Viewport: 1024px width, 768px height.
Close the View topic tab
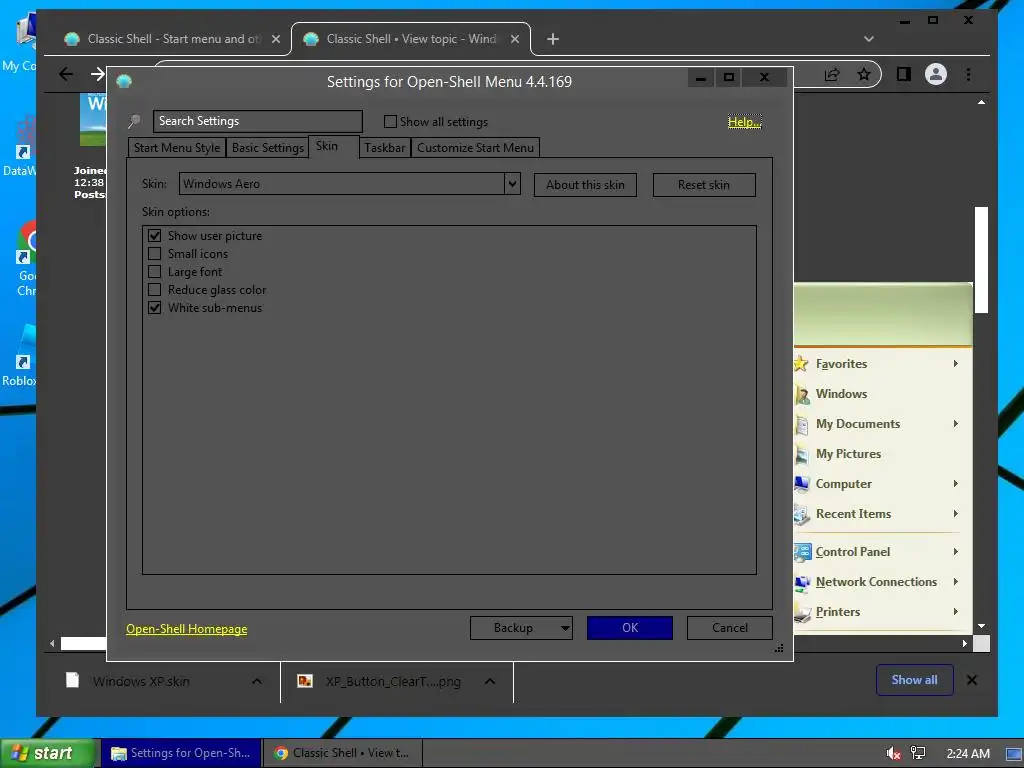[x=515, y=39]
